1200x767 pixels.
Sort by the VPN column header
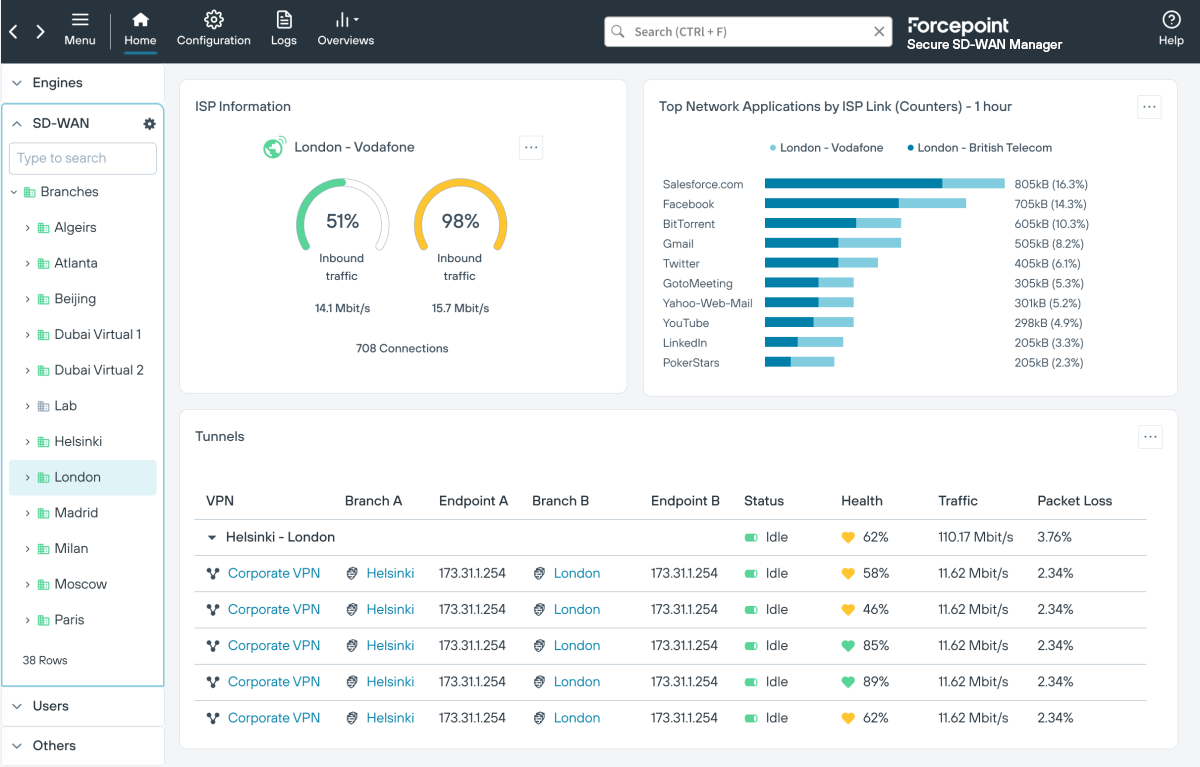220,501
